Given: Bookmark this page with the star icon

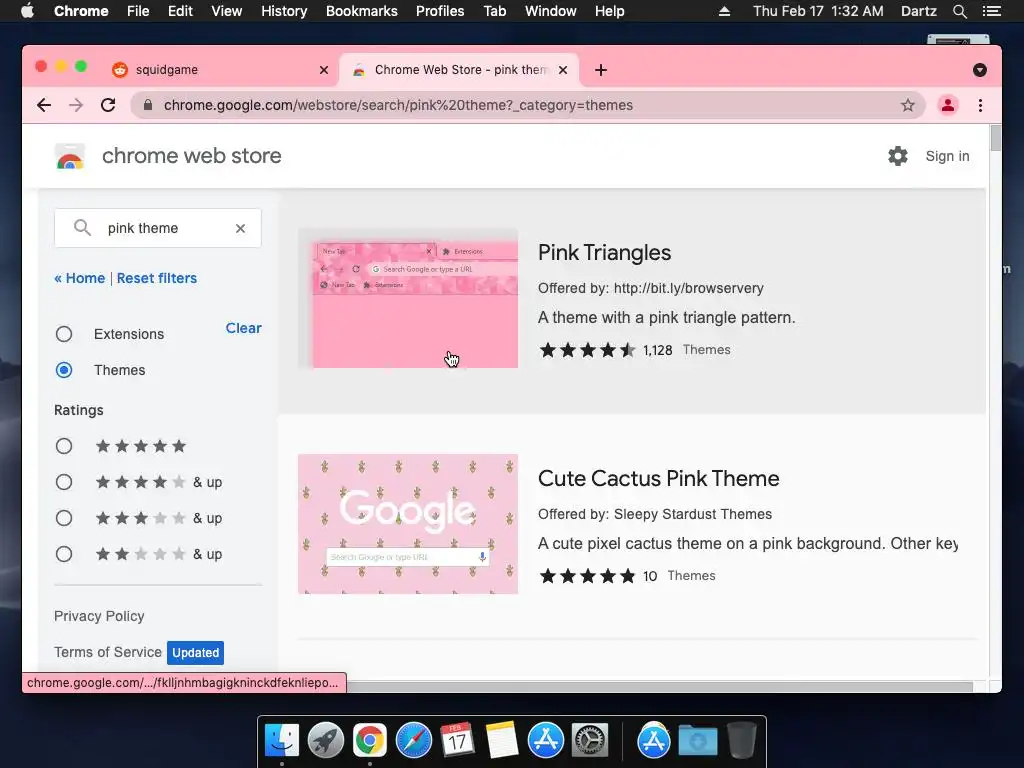Looking at the screenshot, I should click(x=908, y=105).
